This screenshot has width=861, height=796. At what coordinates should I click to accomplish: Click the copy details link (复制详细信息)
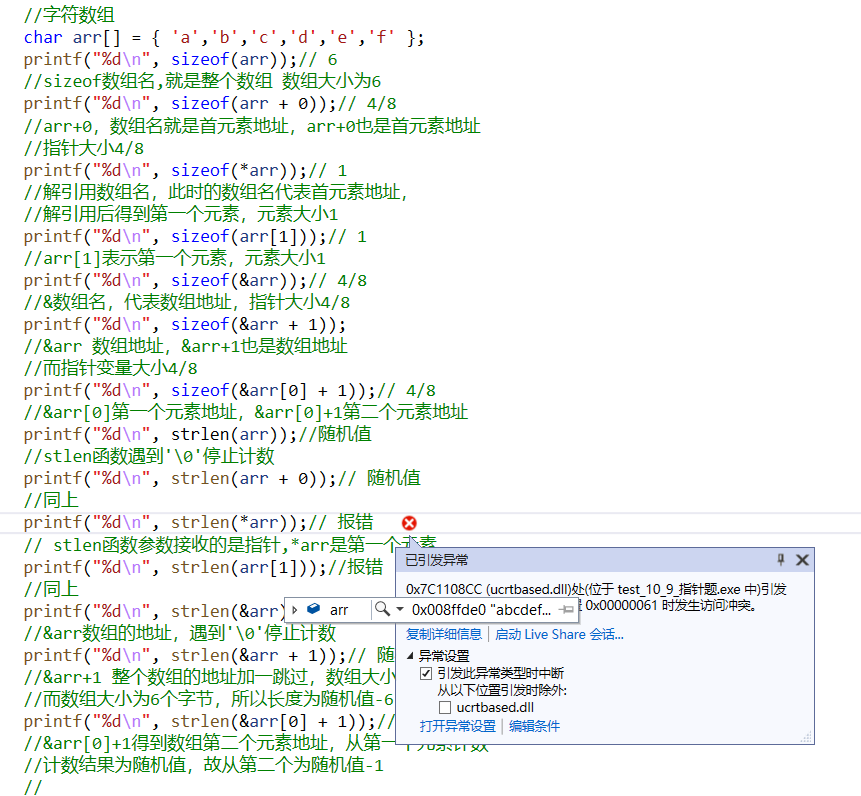[x=444, y=635]
